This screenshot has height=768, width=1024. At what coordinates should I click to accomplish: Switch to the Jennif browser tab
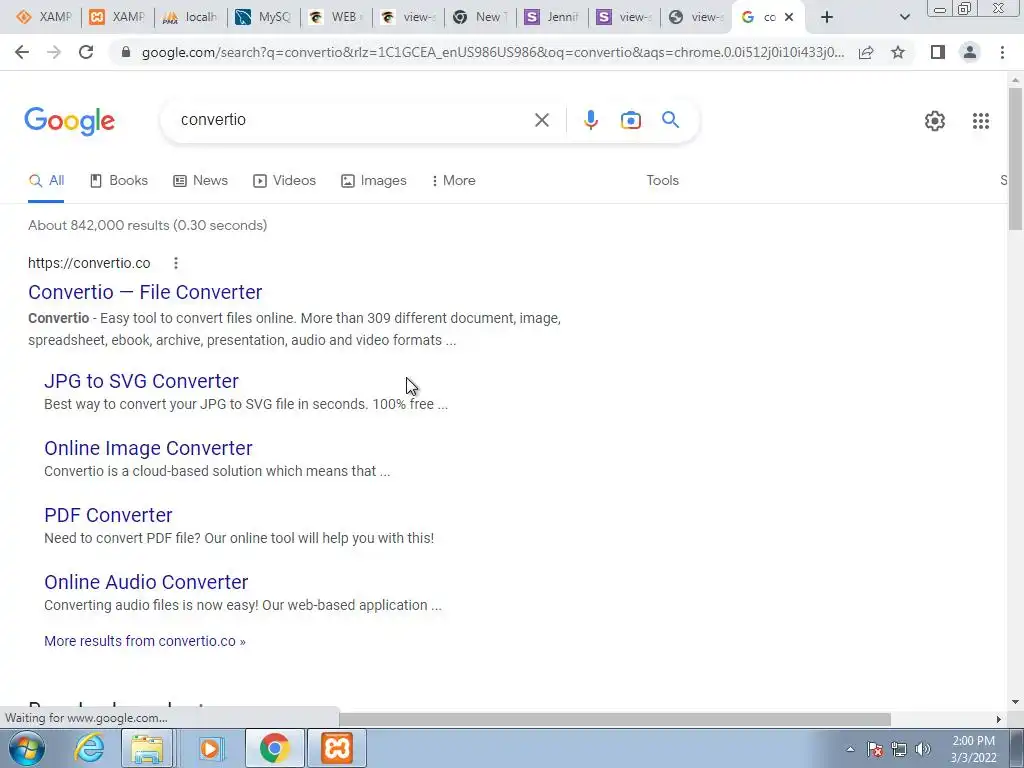tap(552, 17)
